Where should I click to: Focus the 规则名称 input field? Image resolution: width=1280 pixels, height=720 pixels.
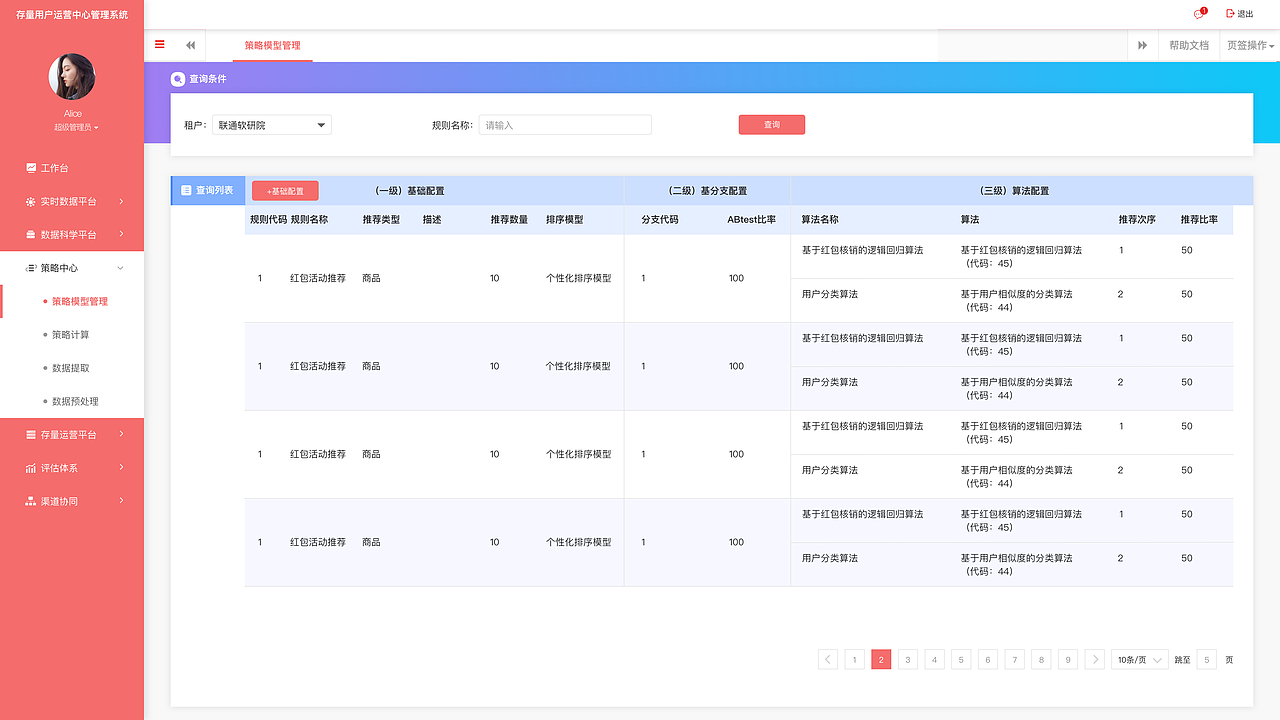point(565,125)
